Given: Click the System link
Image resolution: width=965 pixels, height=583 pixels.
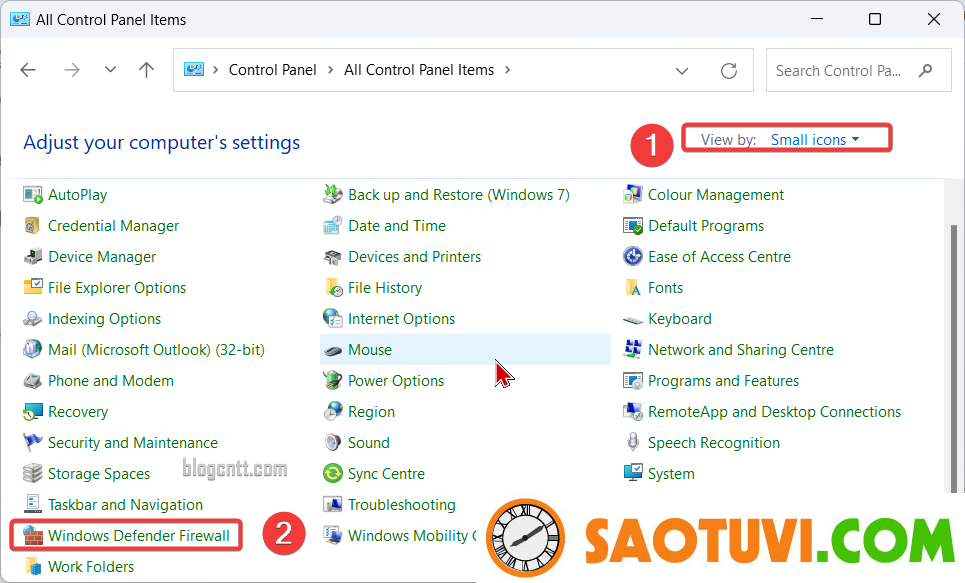Looking at the screenshot, I should point(671,474).
